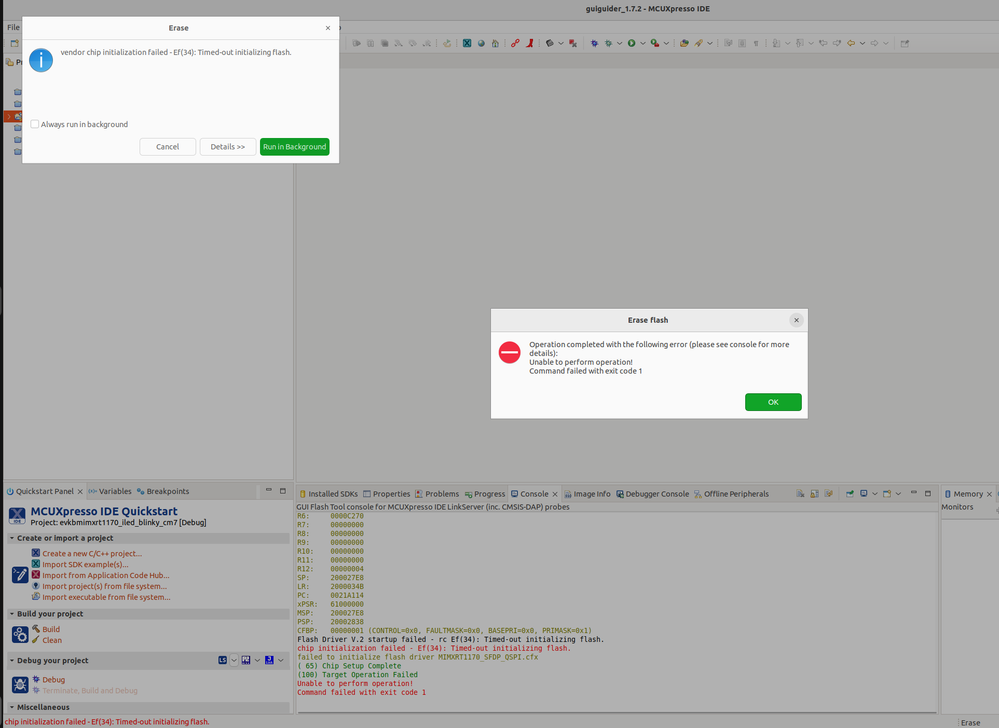The width and height of the screenshot is (999, 728).
Task: Click the red chain link toolbar icon
Action: pos(515,43)
